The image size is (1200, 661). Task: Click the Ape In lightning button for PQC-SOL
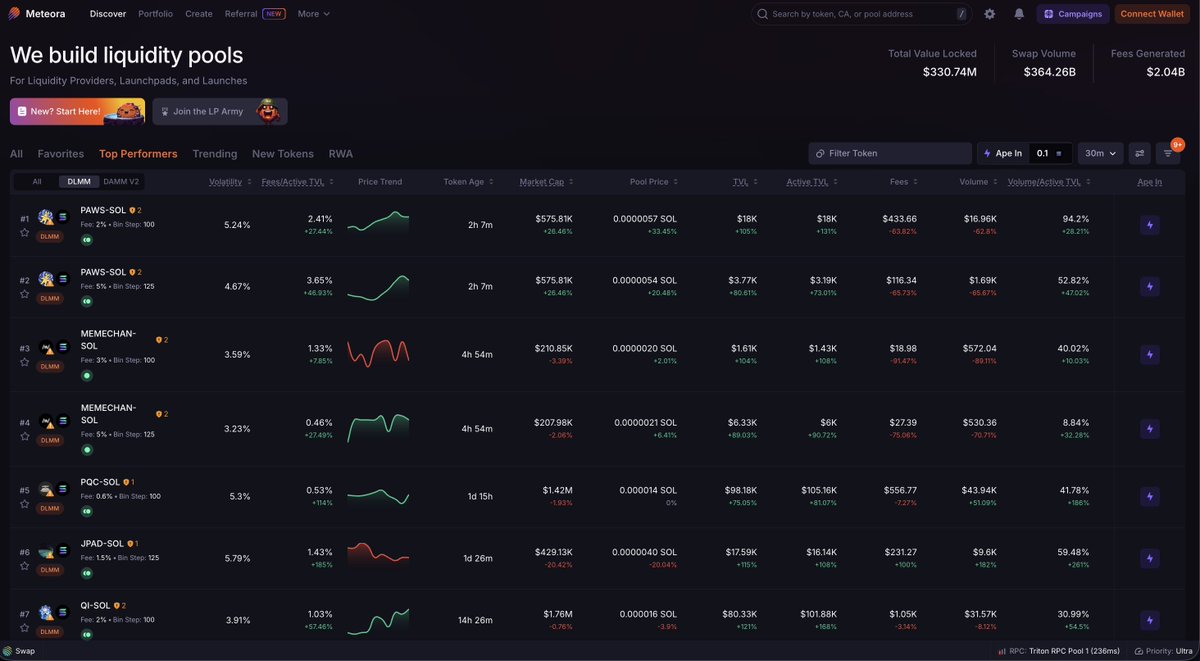point(1149,496)
